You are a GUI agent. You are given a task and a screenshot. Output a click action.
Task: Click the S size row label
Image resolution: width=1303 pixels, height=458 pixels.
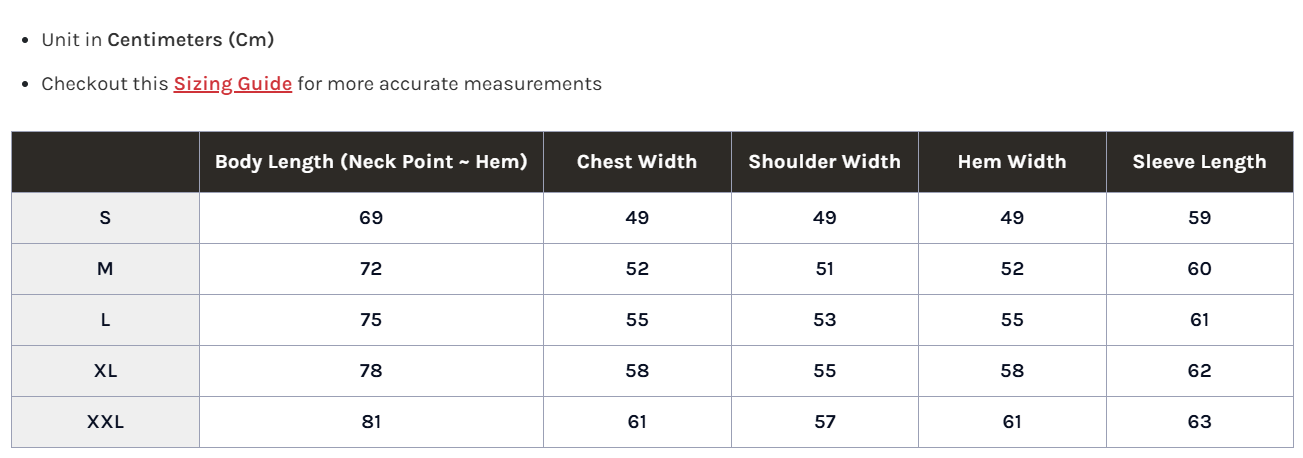(x=105, y=218)
